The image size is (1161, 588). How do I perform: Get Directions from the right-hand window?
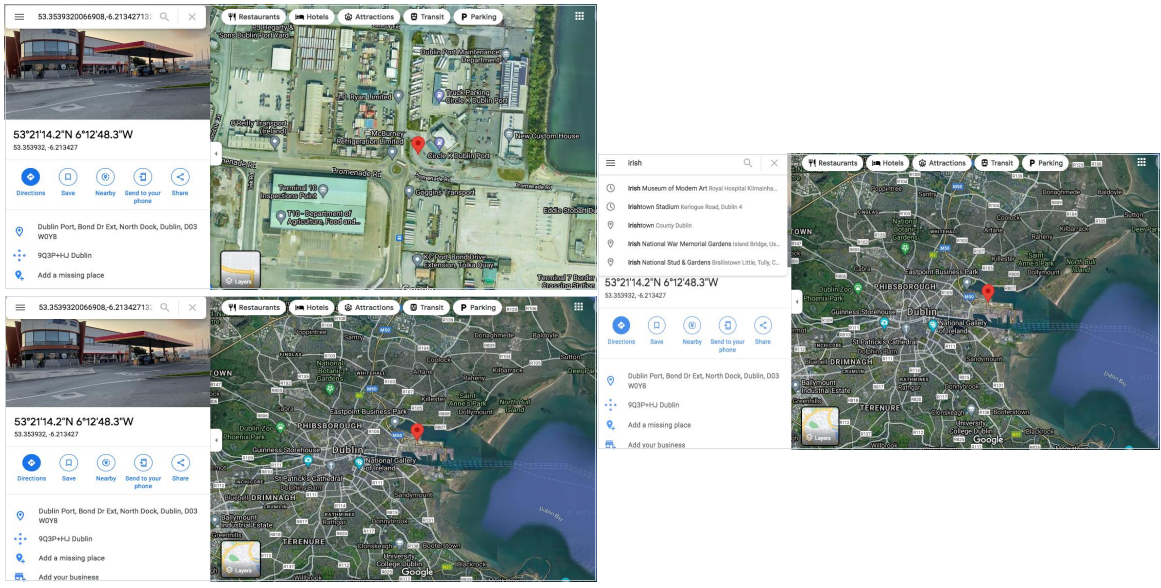click(x=621, y=330)
